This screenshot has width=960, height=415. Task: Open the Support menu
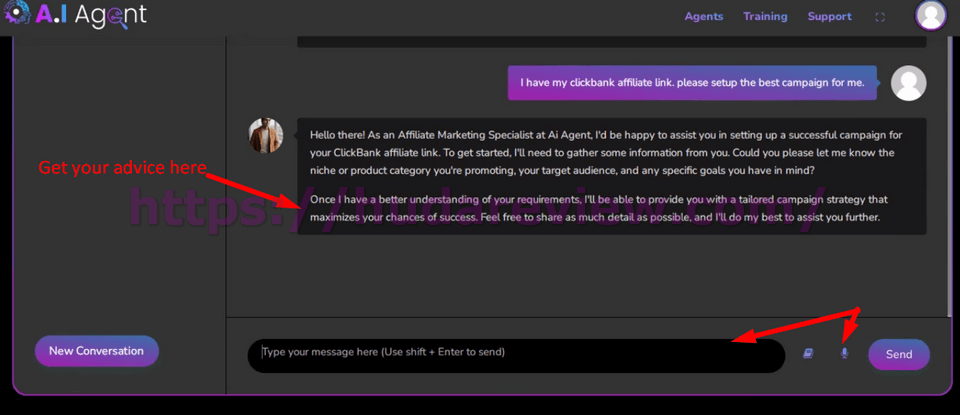click(x=829, y=17)
